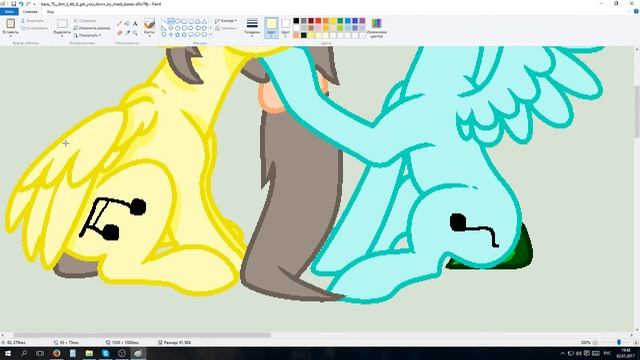Viewport: 640px width, 360px height.
Task: Select the Color 1 box
Action: point(271,27)
